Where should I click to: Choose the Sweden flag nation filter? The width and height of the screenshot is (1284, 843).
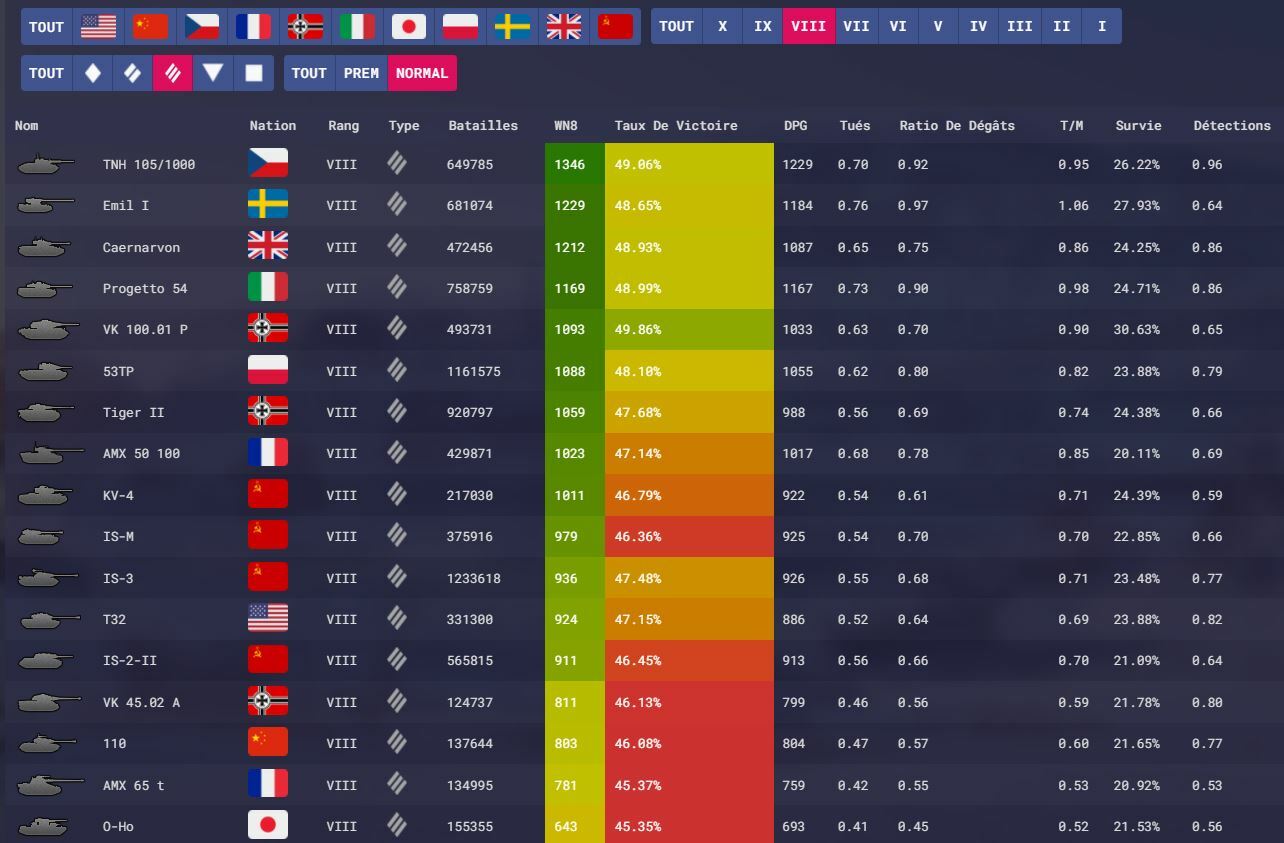(x=512, y=27)
